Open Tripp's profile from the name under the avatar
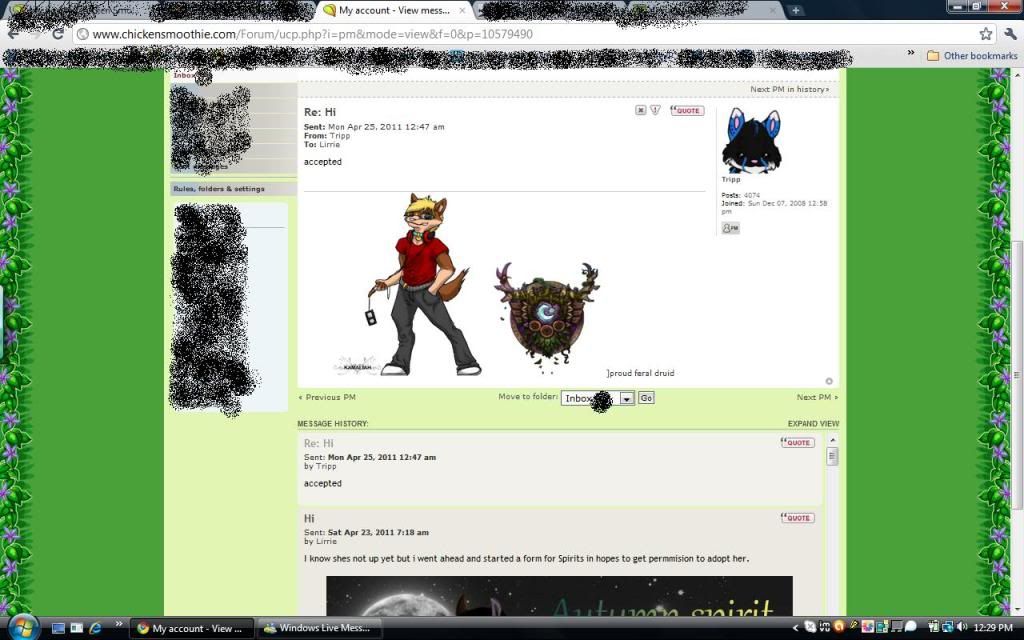 [731, 180]
